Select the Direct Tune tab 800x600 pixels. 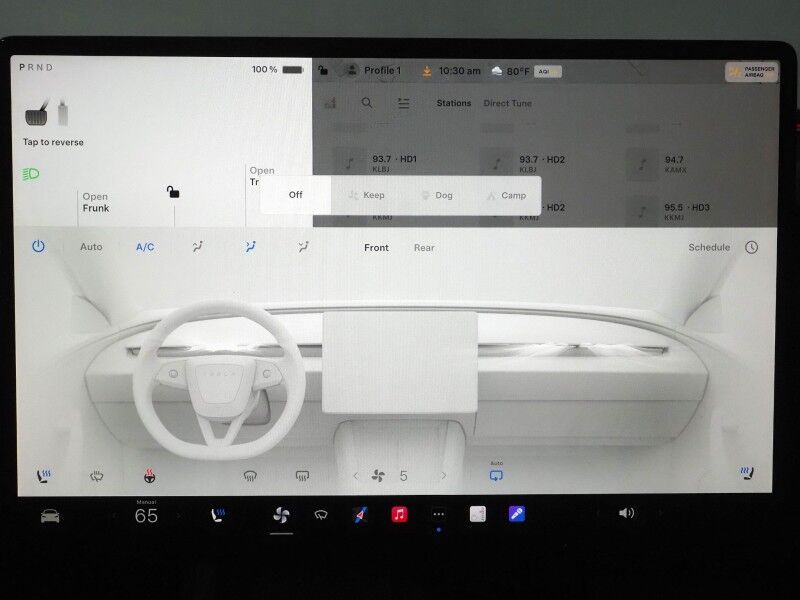(x=508, y=103)
